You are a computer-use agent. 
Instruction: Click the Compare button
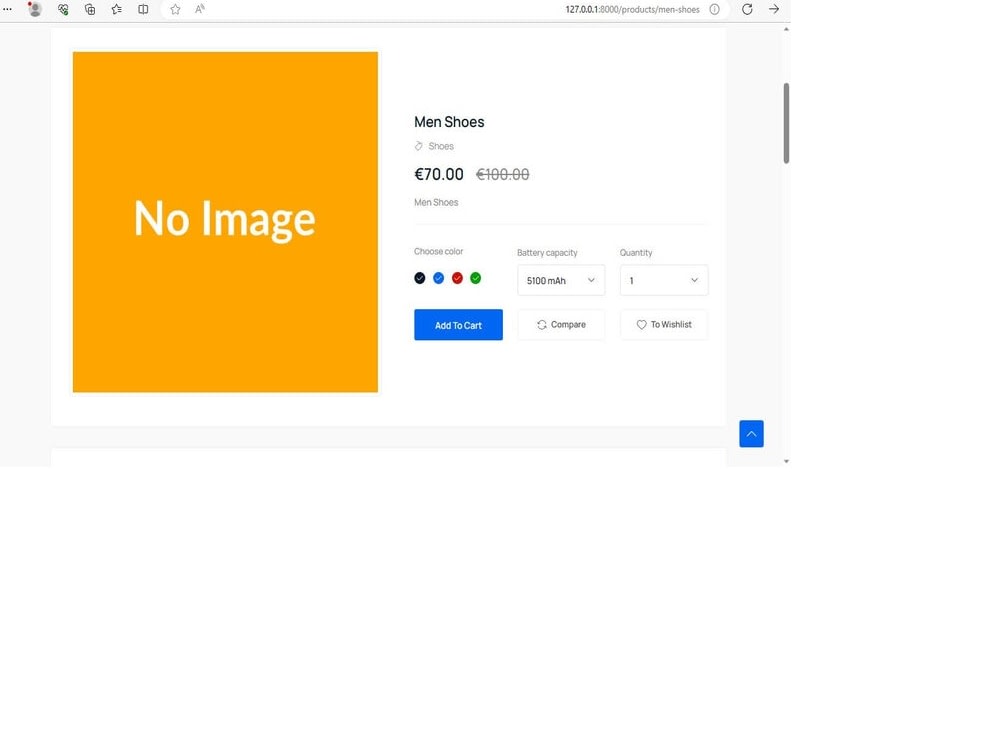click(x=561, y=325)
